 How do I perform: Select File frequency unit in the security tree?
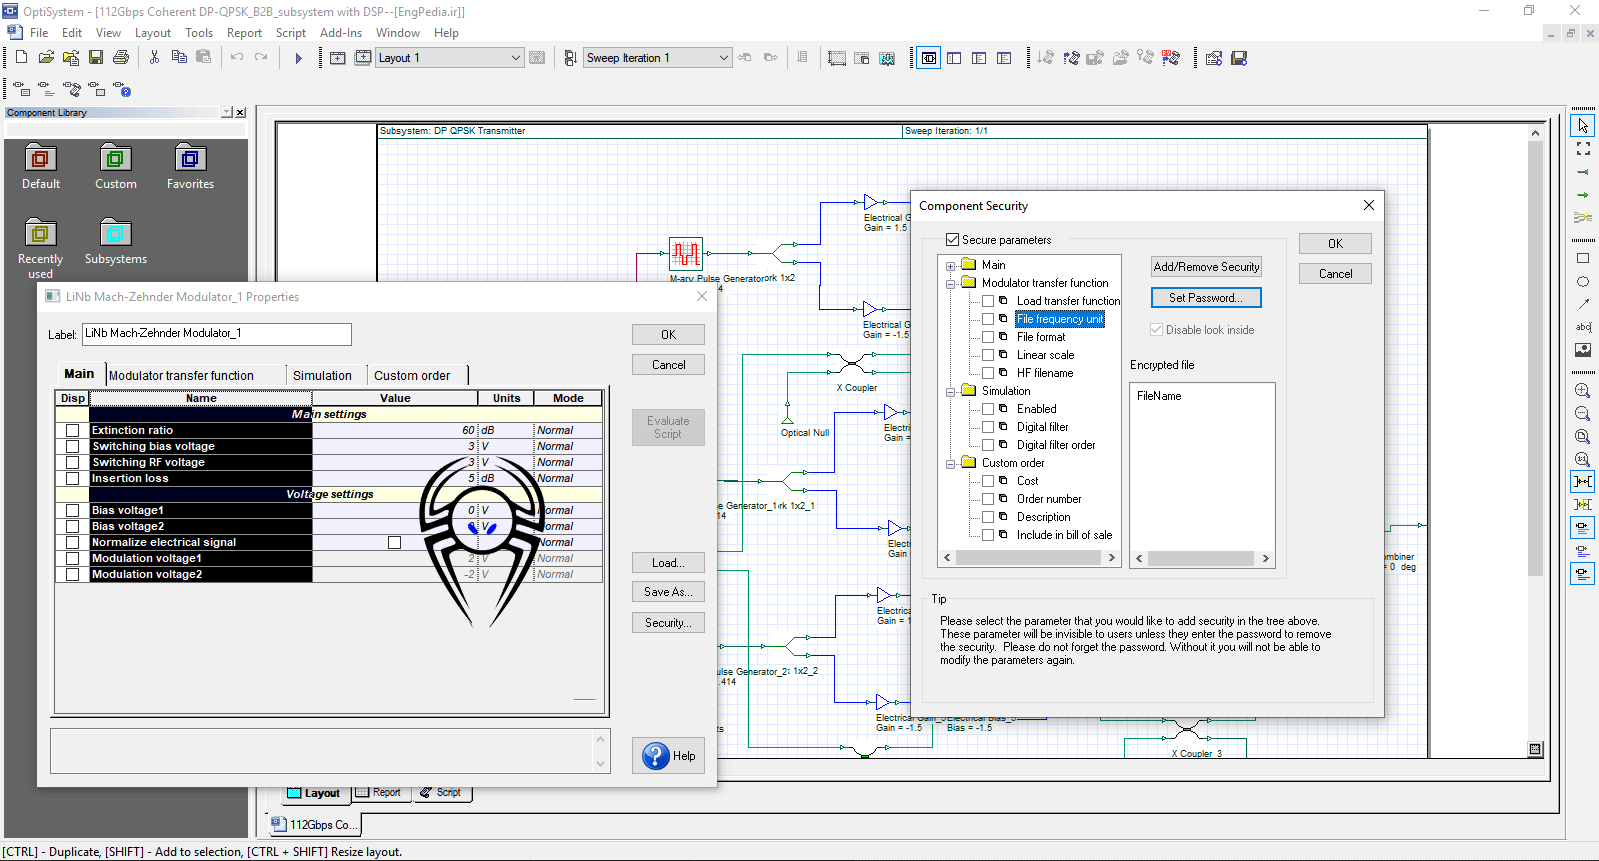[x=1060, y=319]
